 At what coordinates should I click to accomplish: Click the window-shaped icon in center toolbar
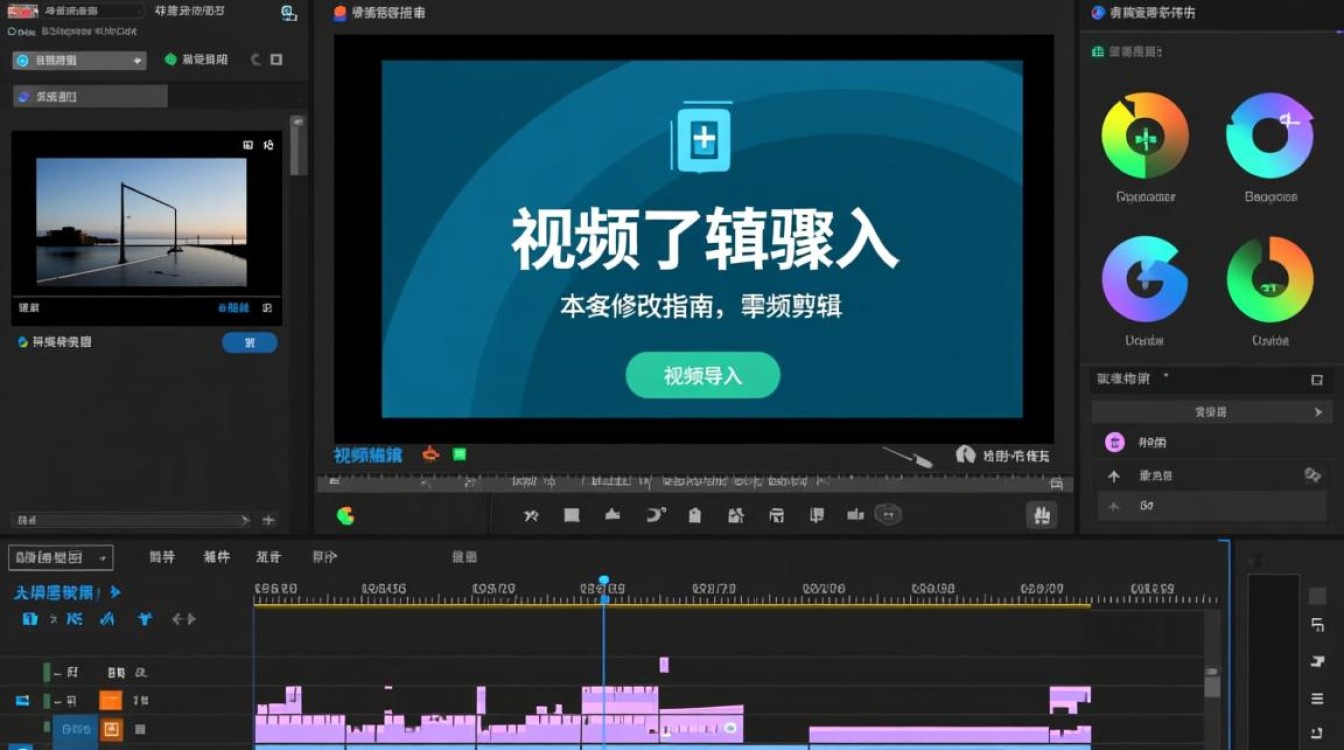coord(776,516)
